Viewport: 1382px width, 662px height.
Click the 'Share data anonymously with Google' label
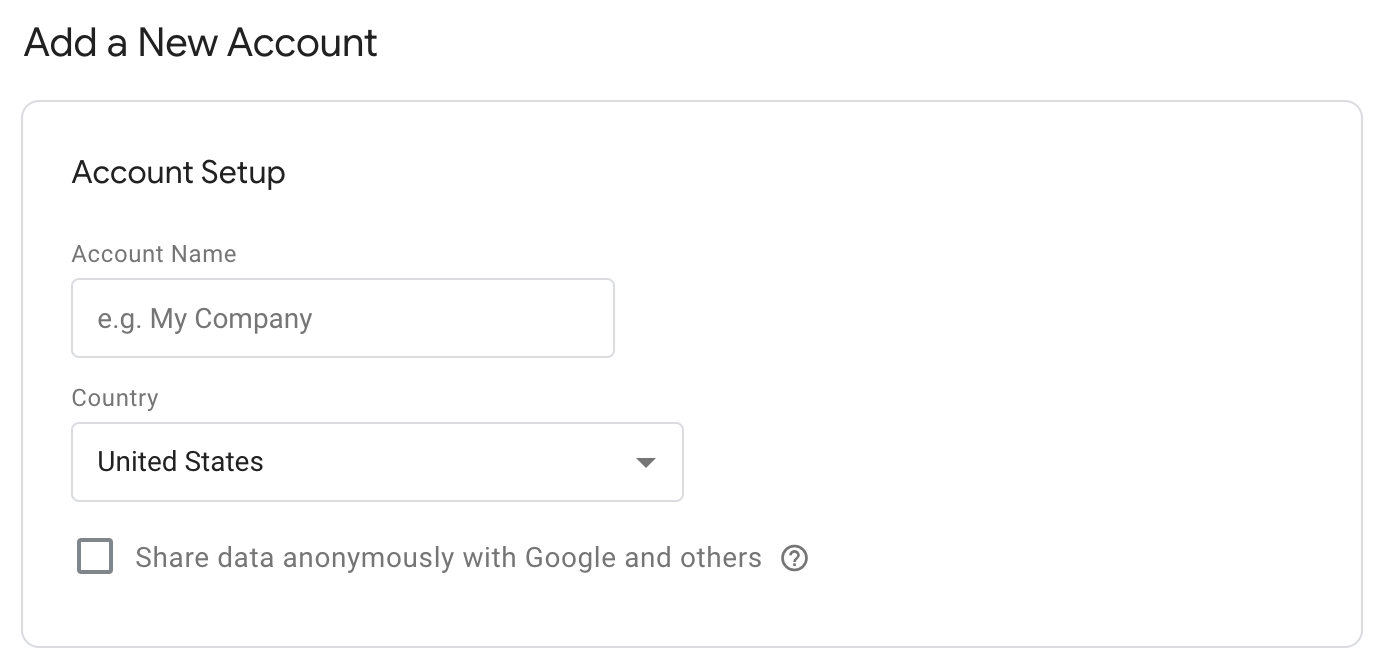tap(447, 557)
